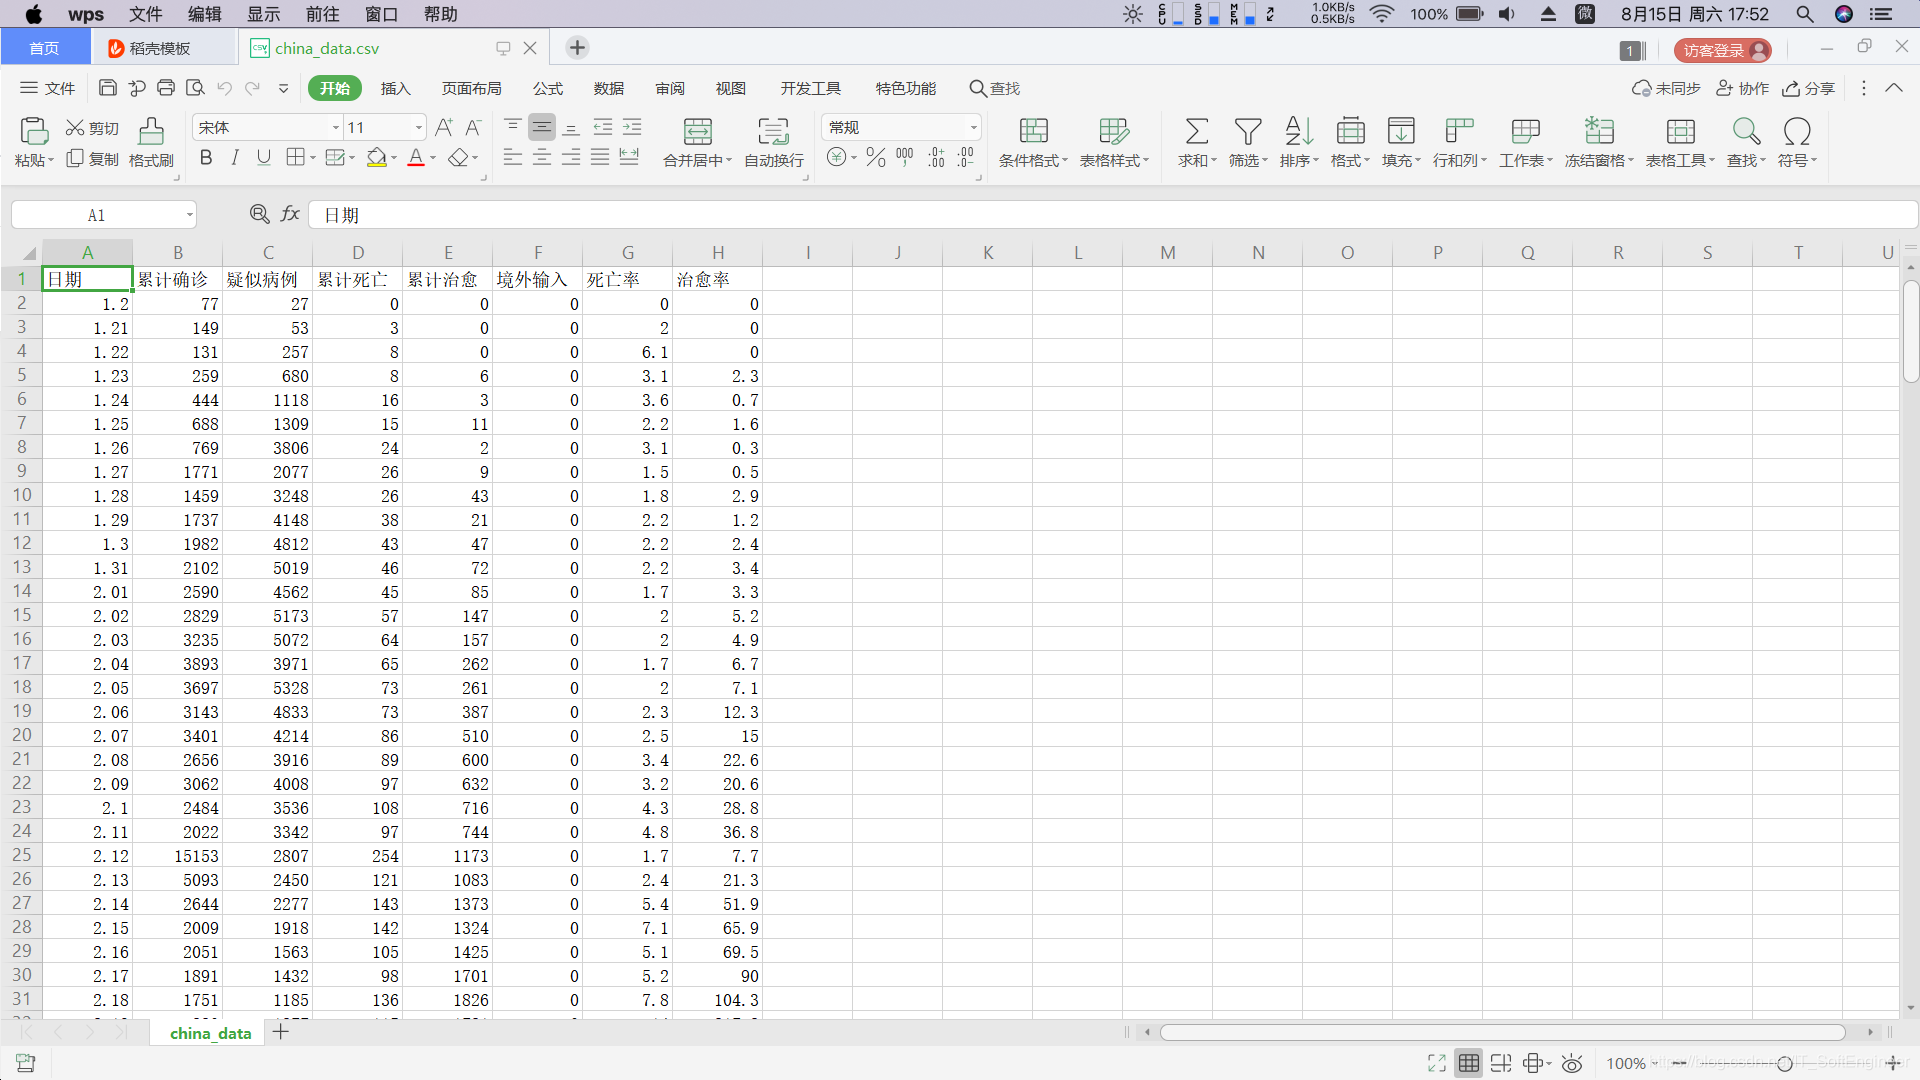Click the 协作 collaborate button

click(1743, 88)
